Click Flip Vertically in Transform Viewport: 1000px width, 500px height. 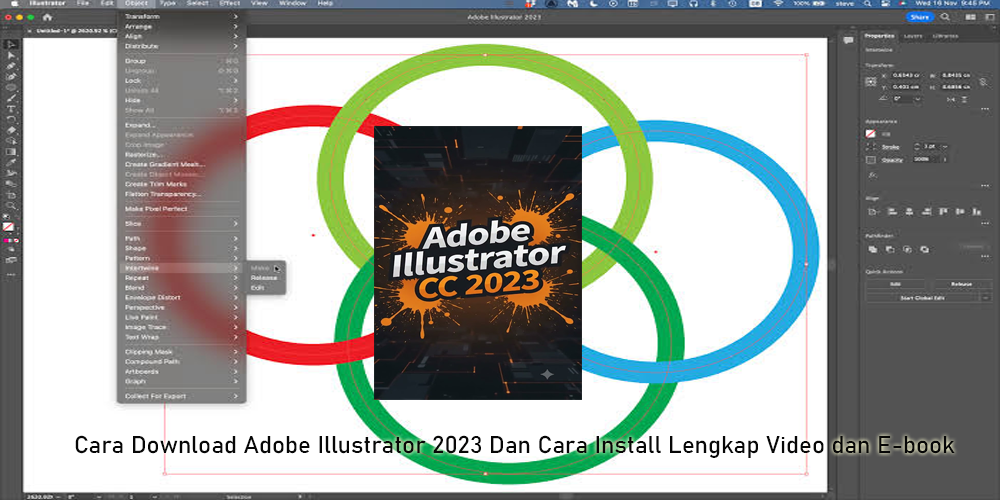(964, 99)
